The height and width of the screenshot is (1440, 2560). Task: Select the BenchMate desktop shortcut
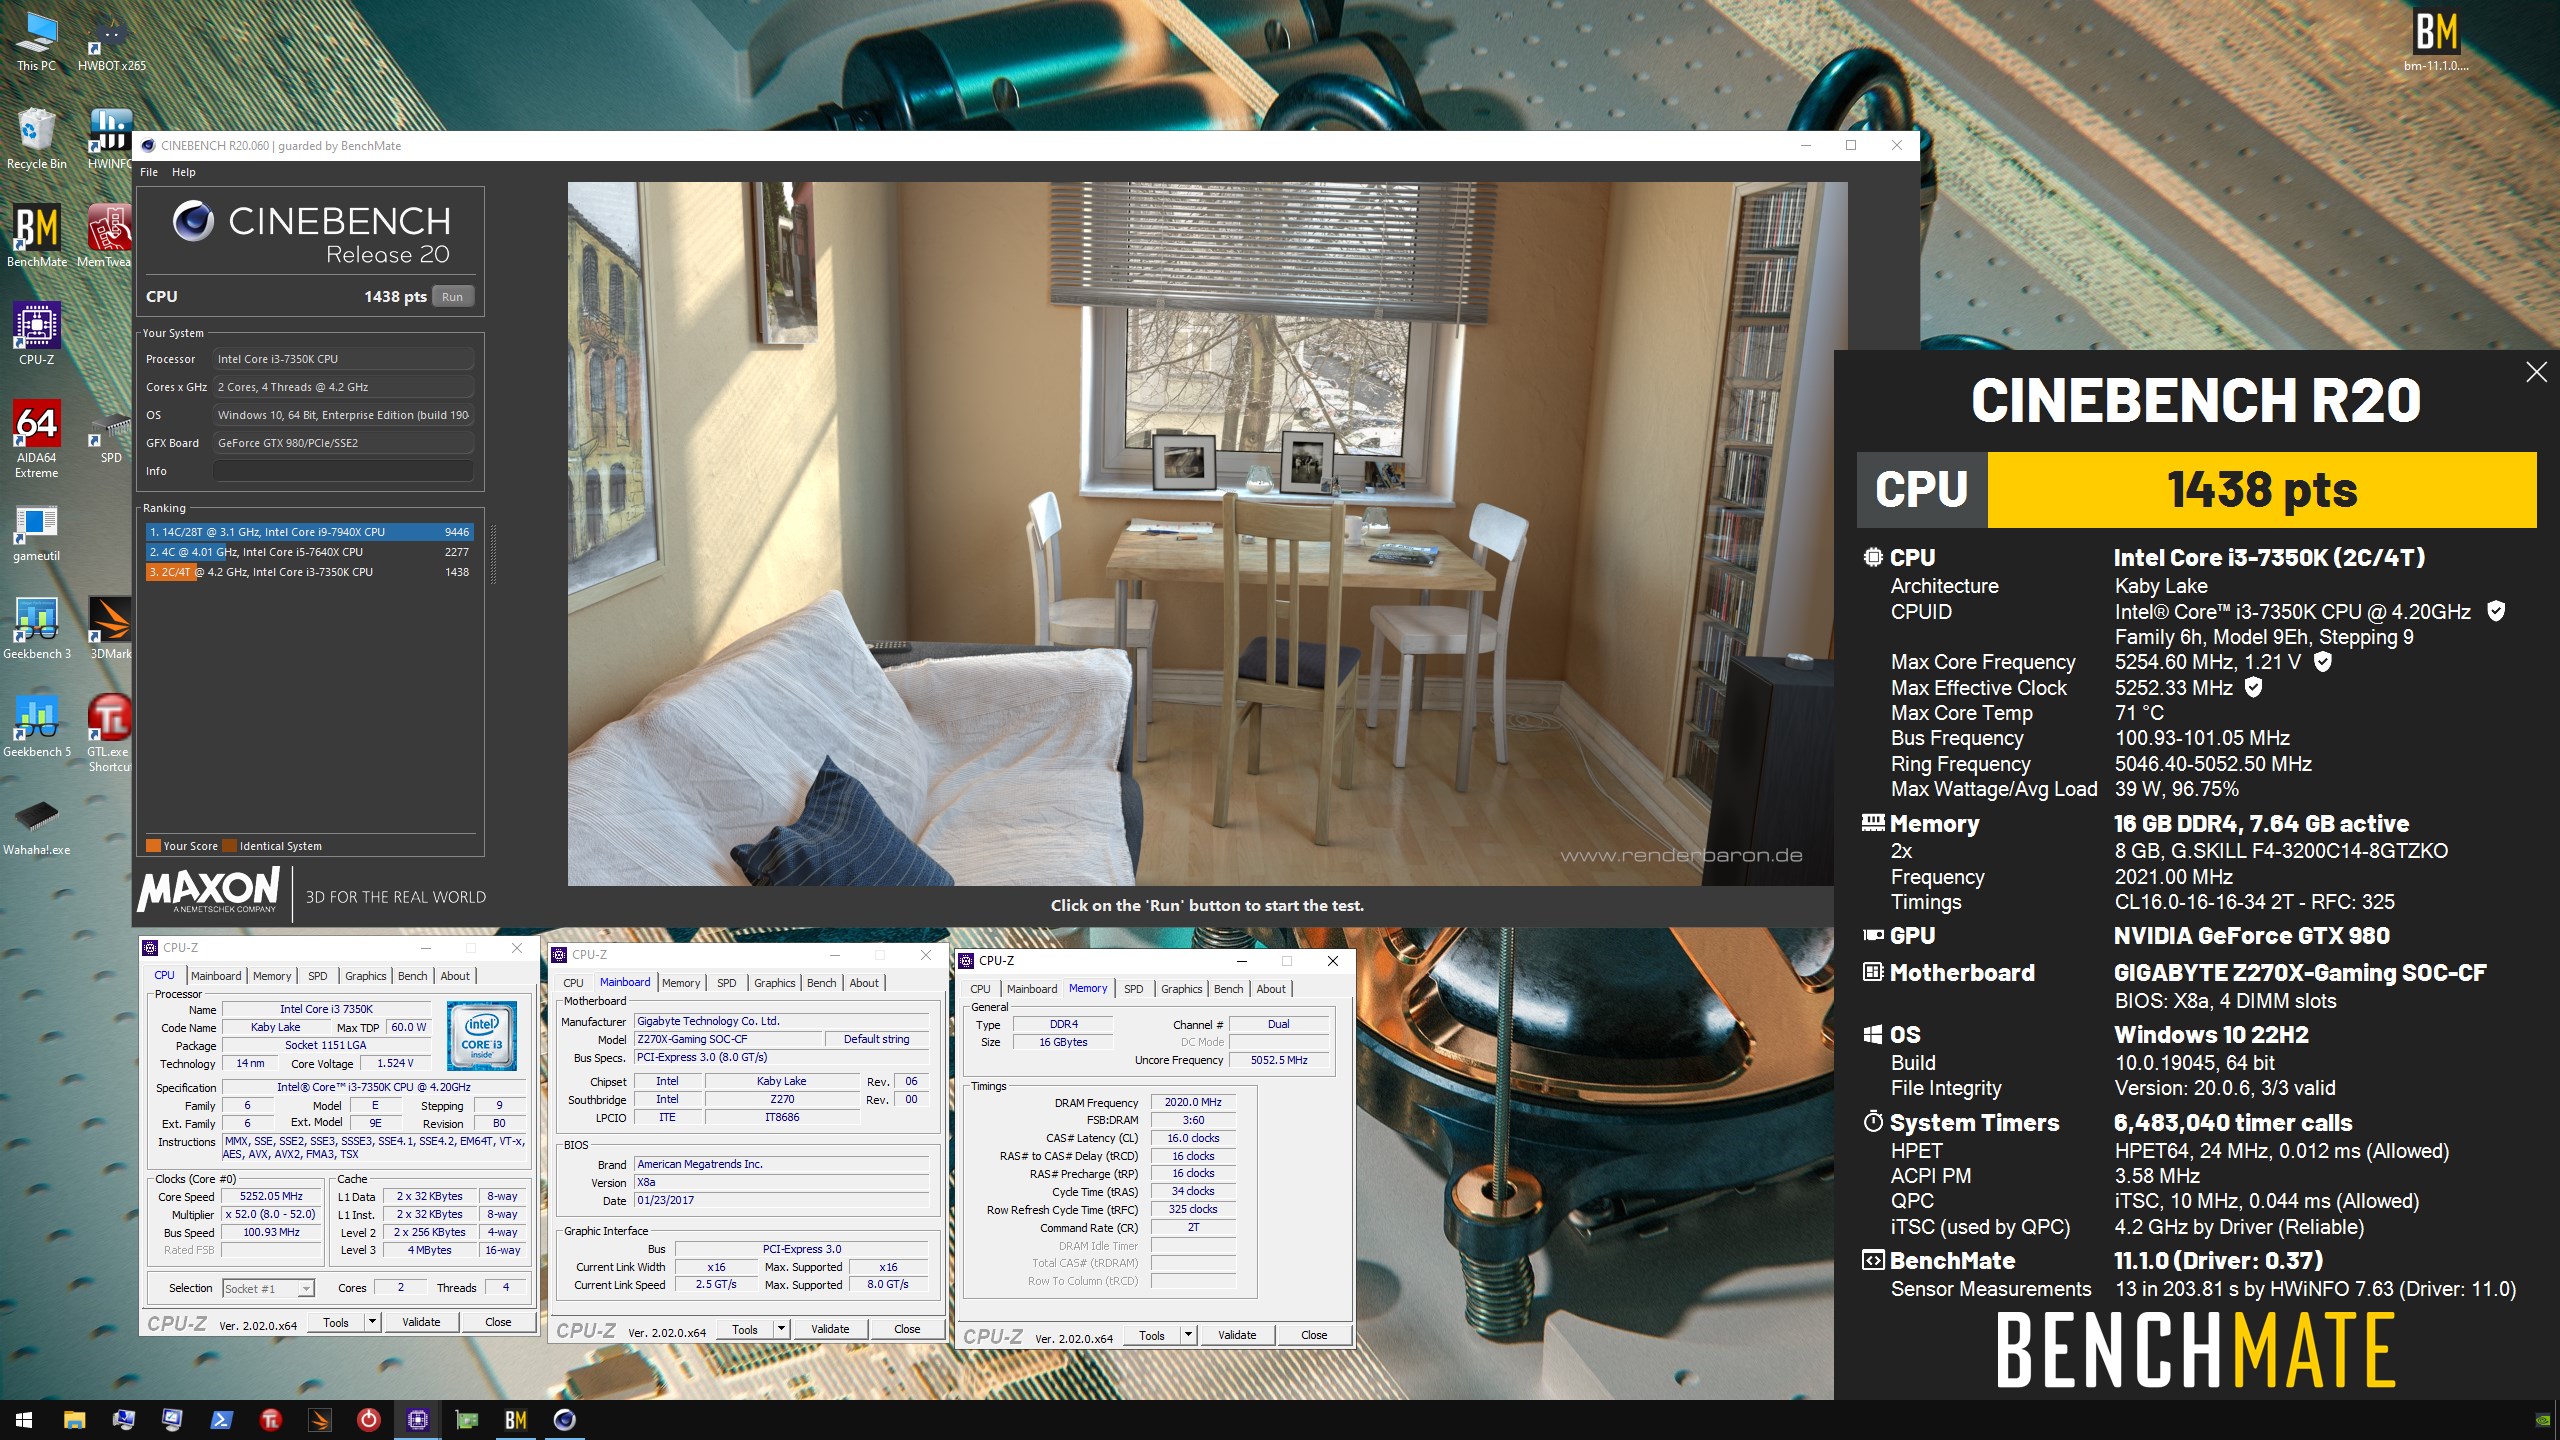point(36,237)
